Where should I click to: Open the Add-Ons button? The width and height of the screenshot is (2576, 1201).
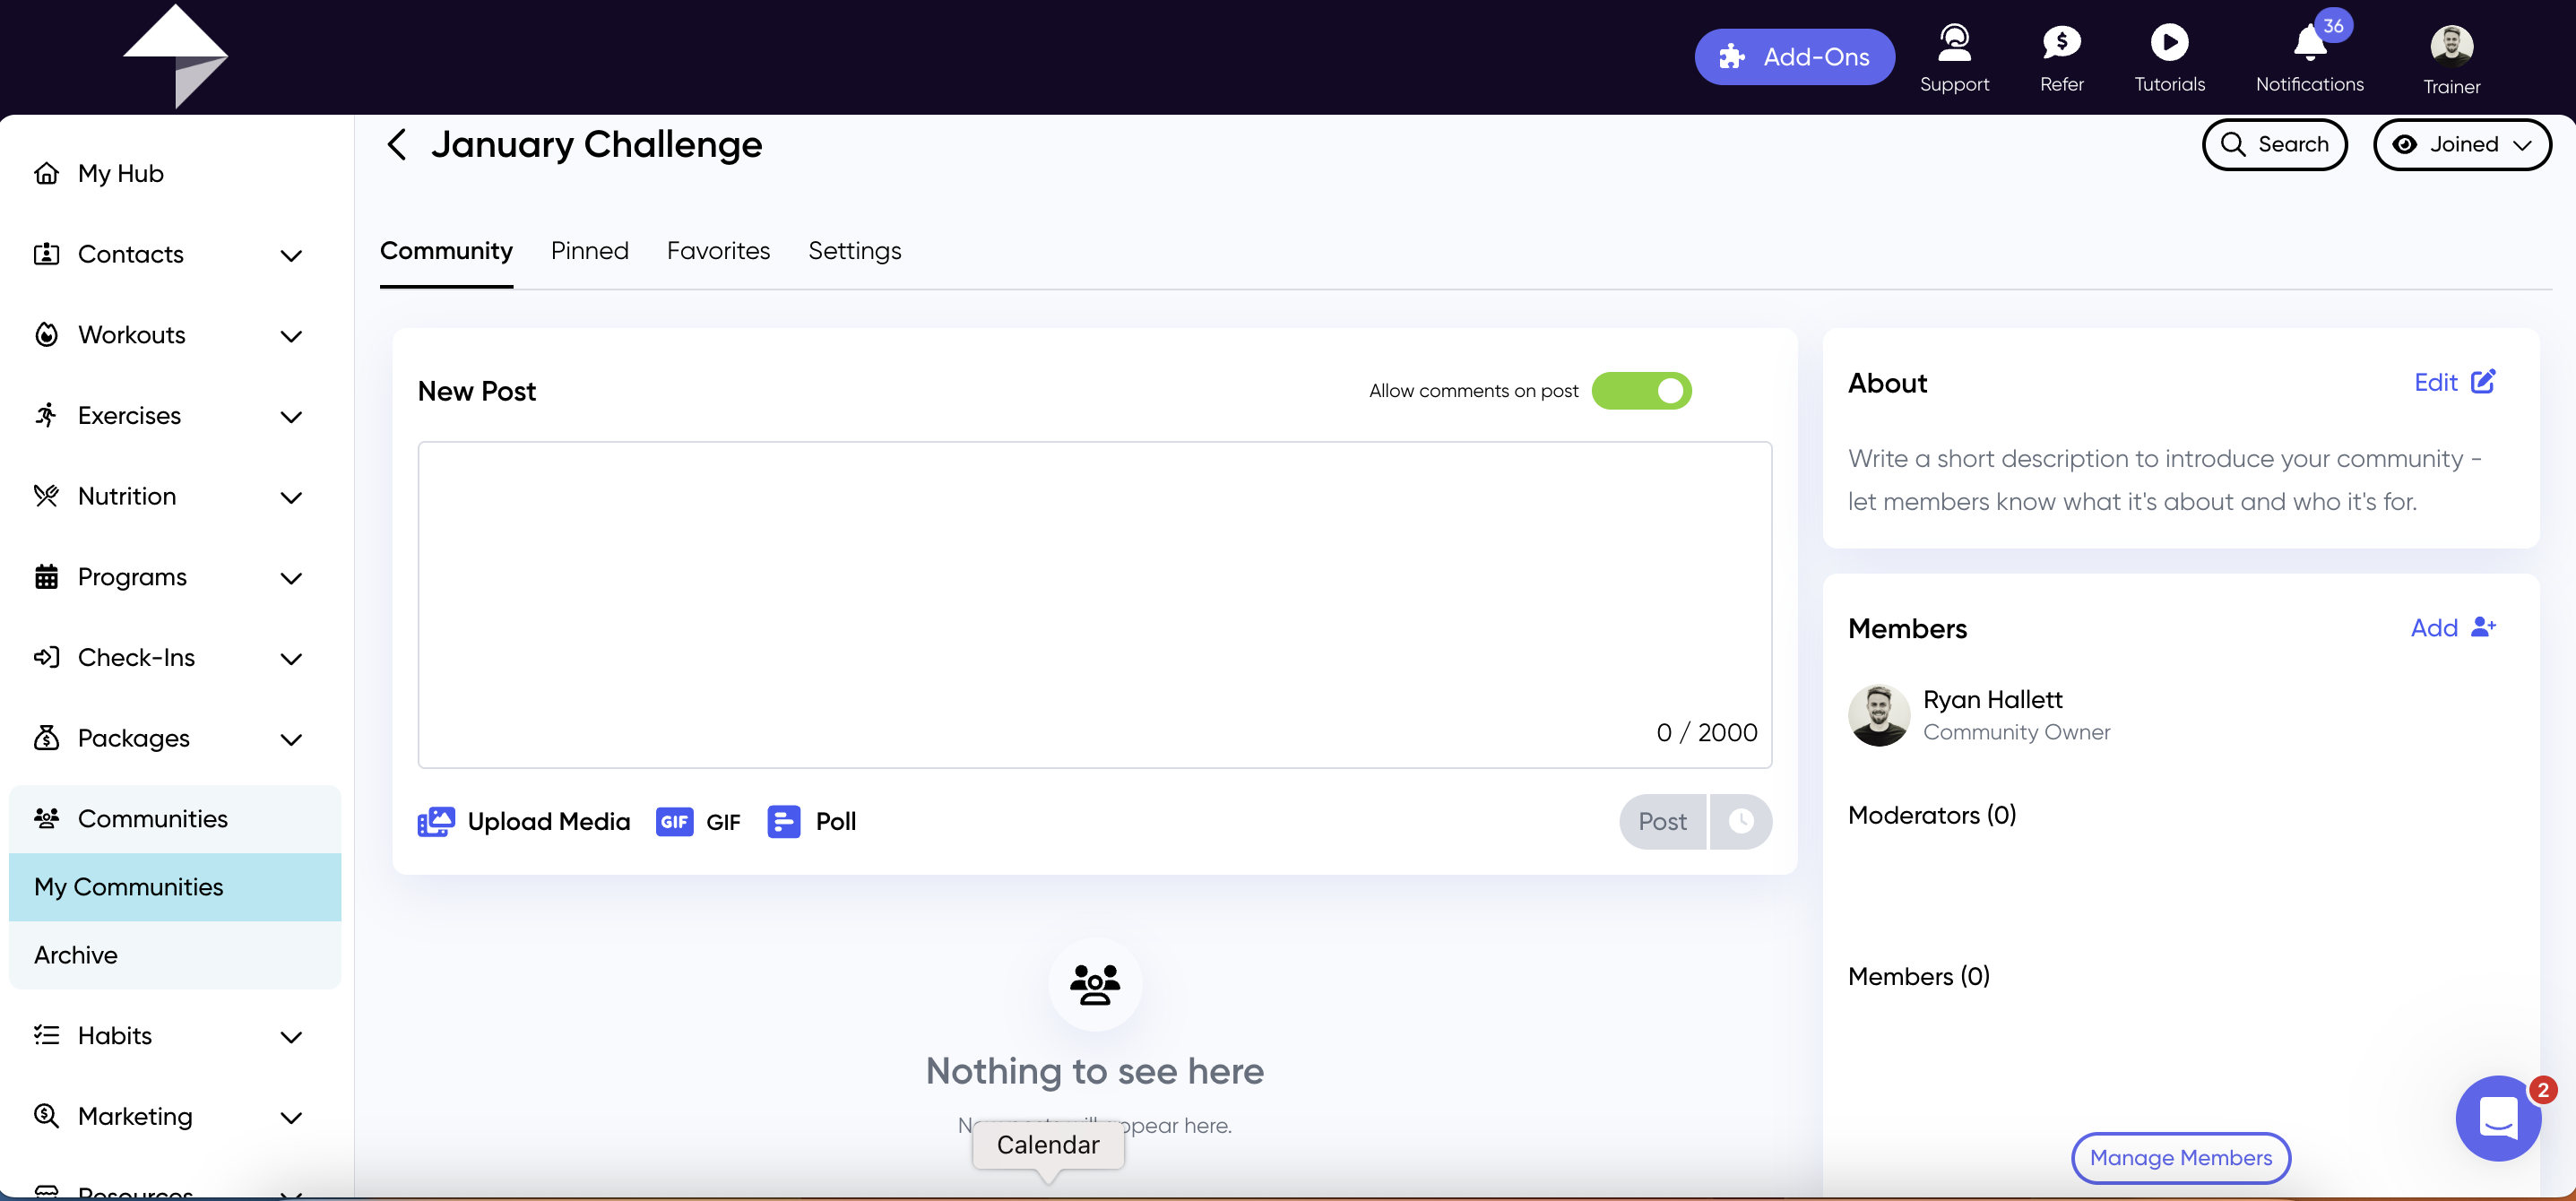pyautogui.click(x=1795, y=57)
